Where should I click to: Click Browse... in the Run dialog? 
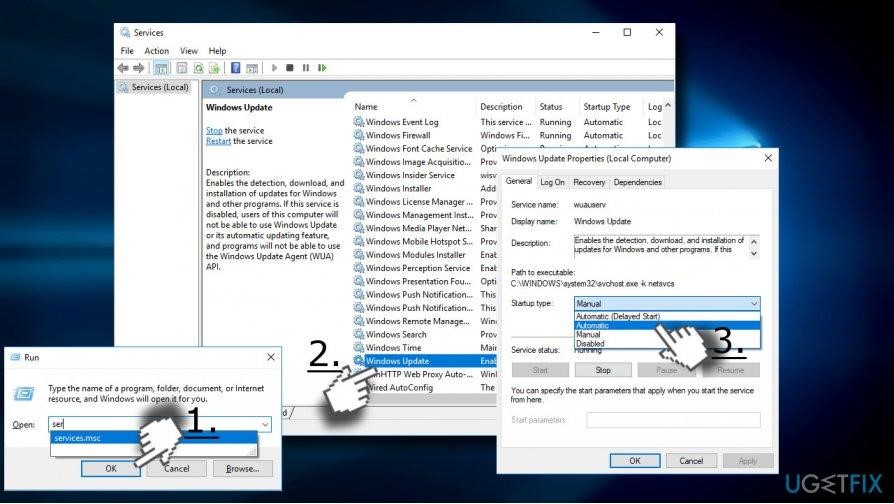tap(243, 468)
